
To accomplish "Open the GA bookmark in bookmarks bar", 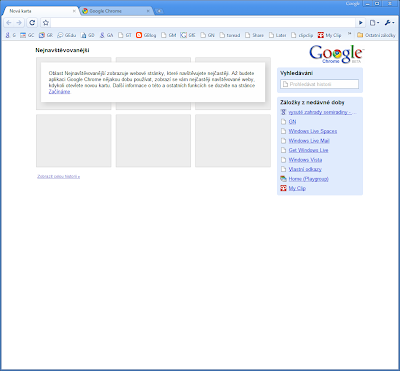I will [106, 35].
